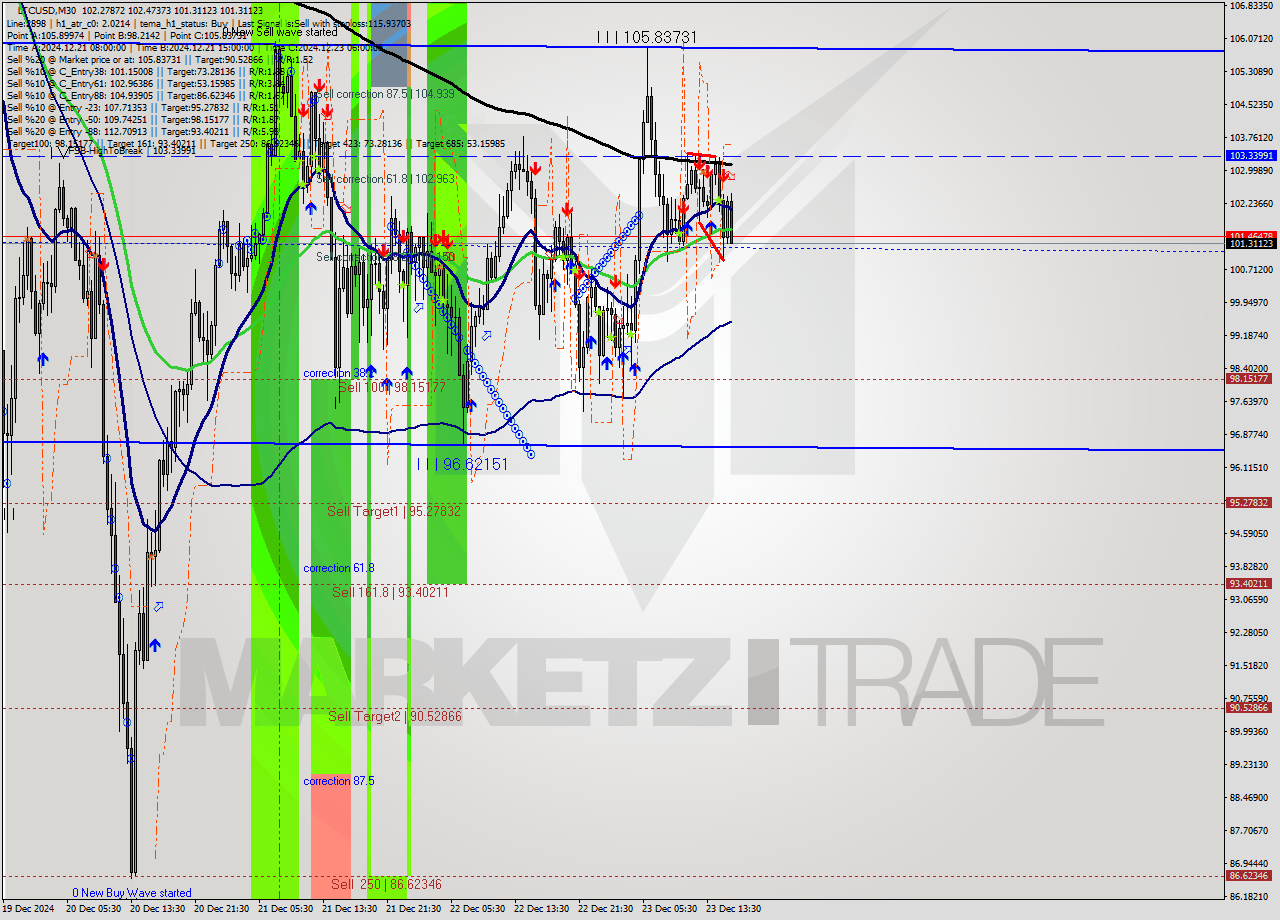
Task: Click the 94.59050 price scale value
Action: tap(1251, 534)
